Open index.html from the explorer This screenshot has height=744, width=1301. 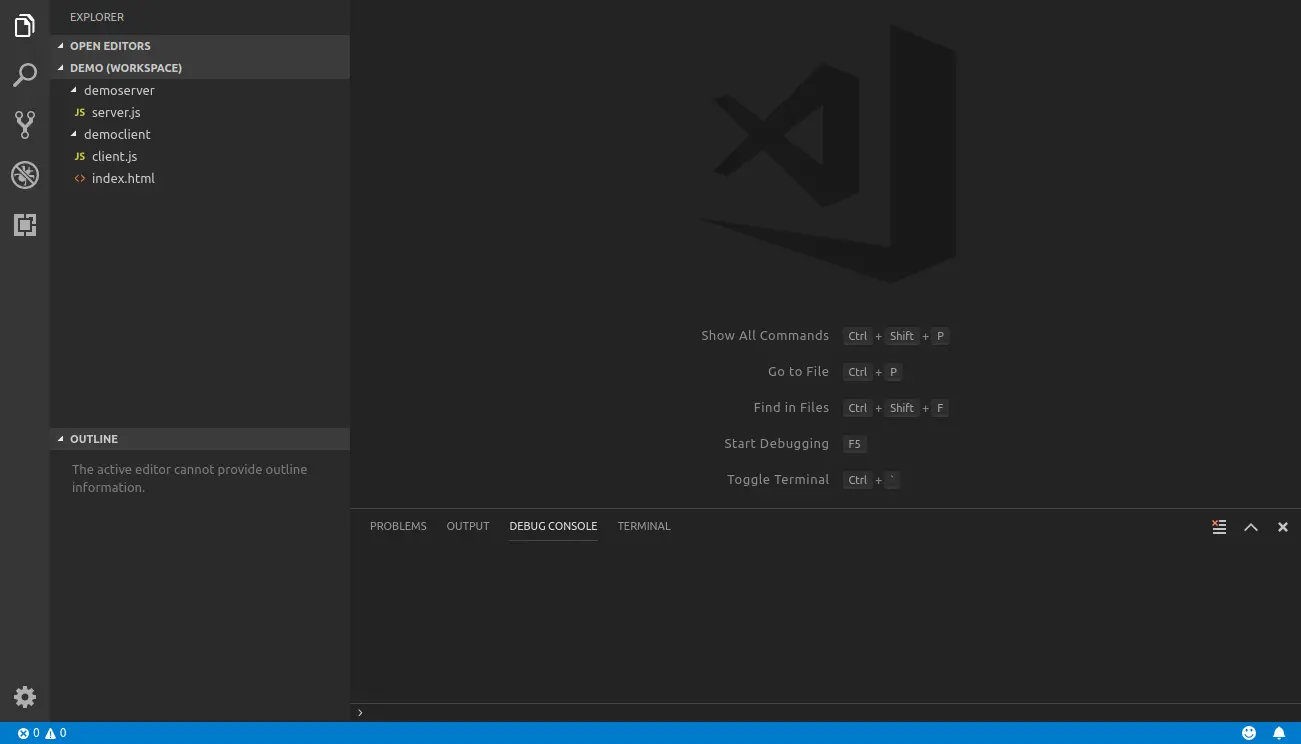point(200,178)
